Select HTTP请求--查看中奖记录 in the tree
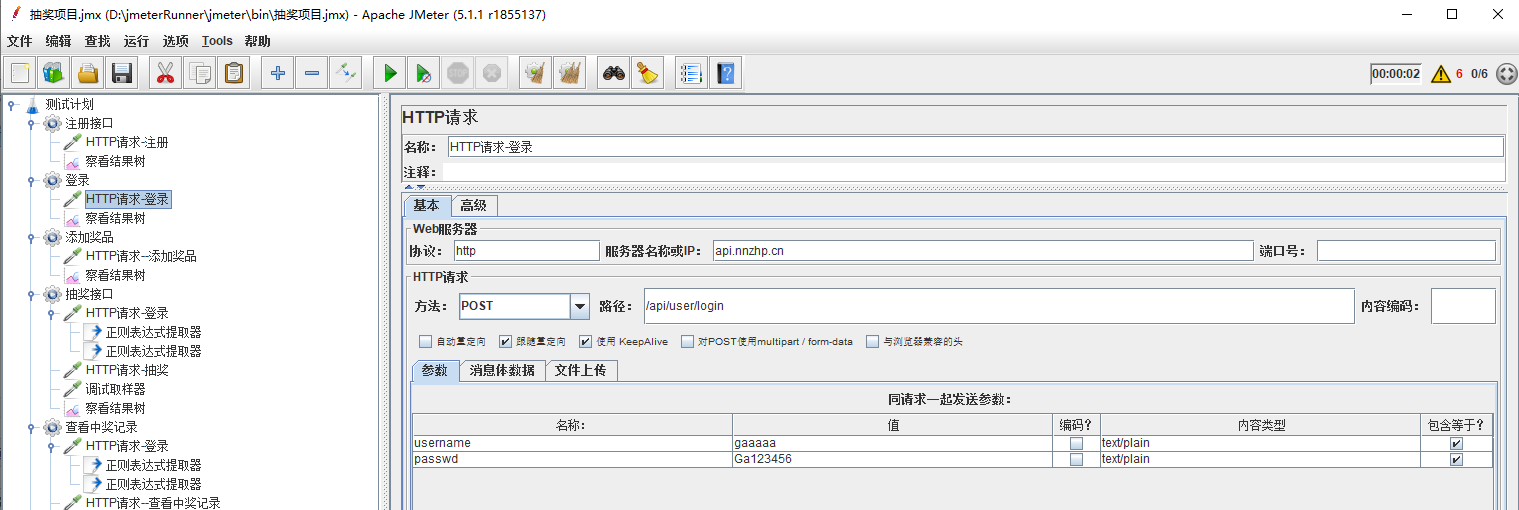 click(153, 503)
